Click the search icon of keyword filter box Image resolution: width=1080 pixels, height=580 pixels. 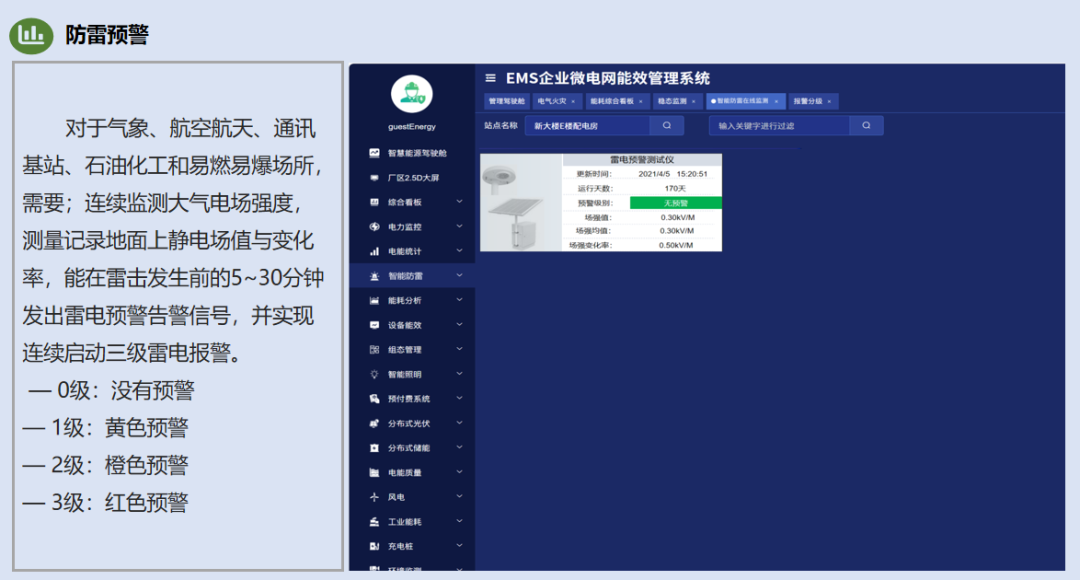pos(866,126)
